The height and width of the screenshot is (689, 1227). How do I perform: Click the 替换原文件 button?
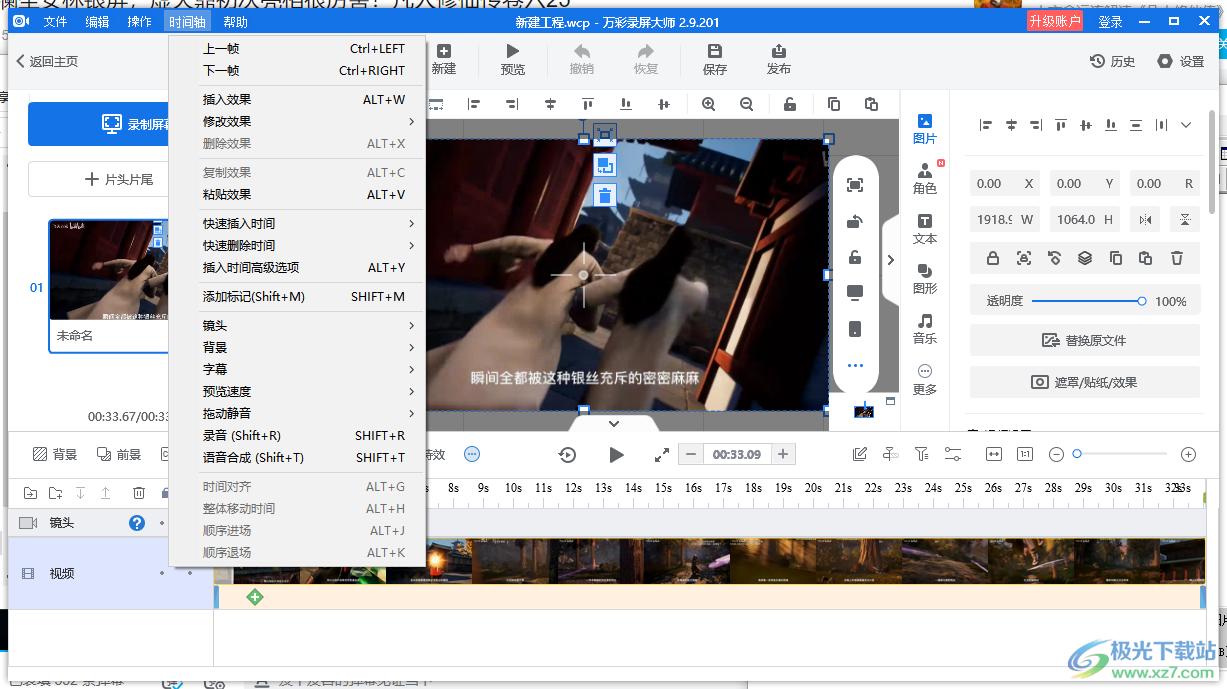(1084, 340)
